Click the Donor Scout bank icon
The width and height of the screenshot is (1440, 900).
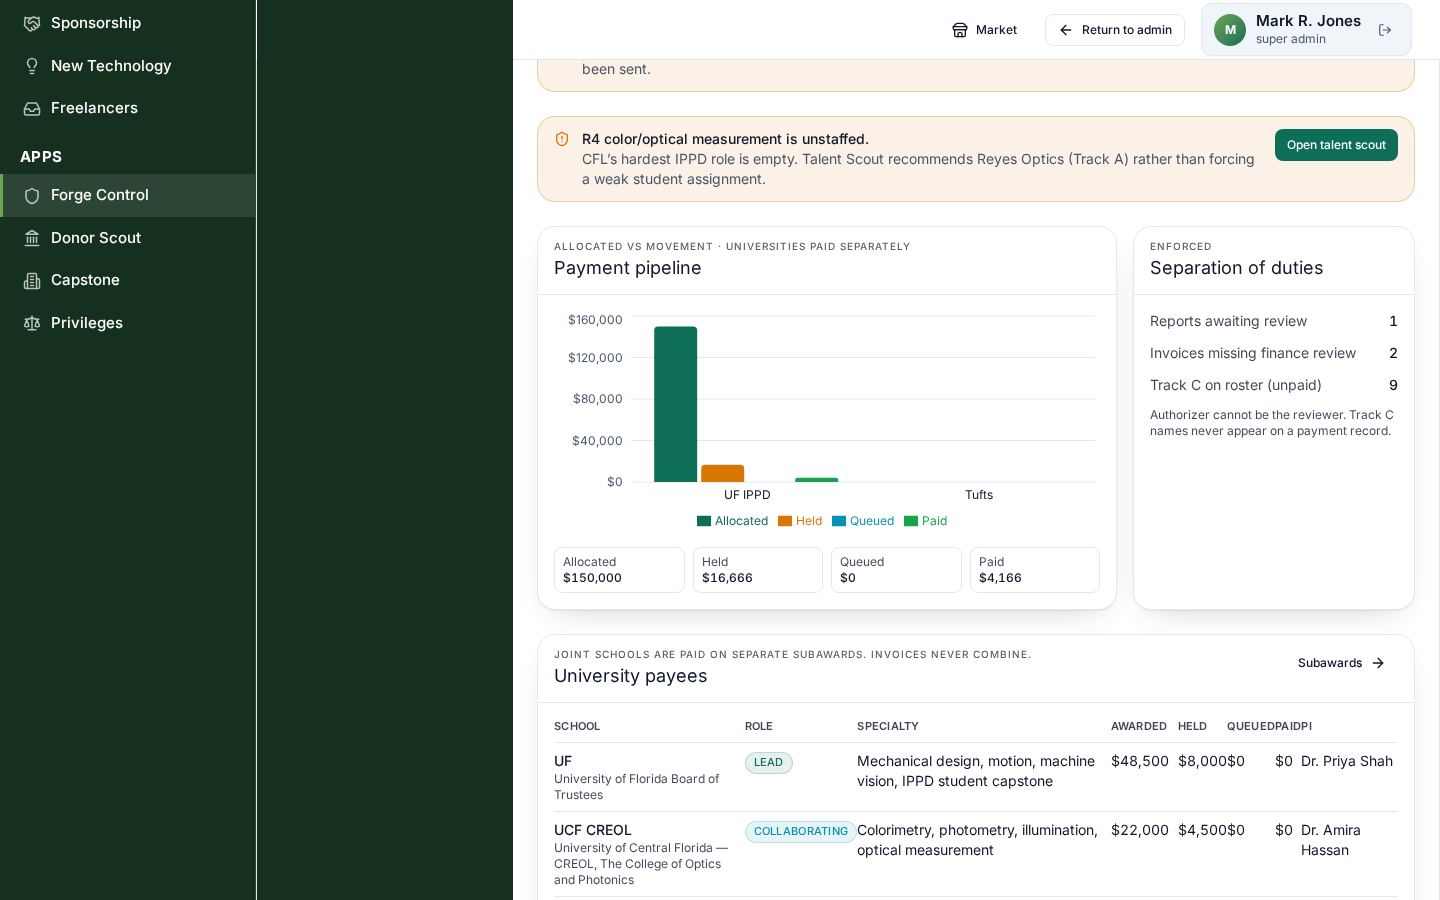pos(32,238)
